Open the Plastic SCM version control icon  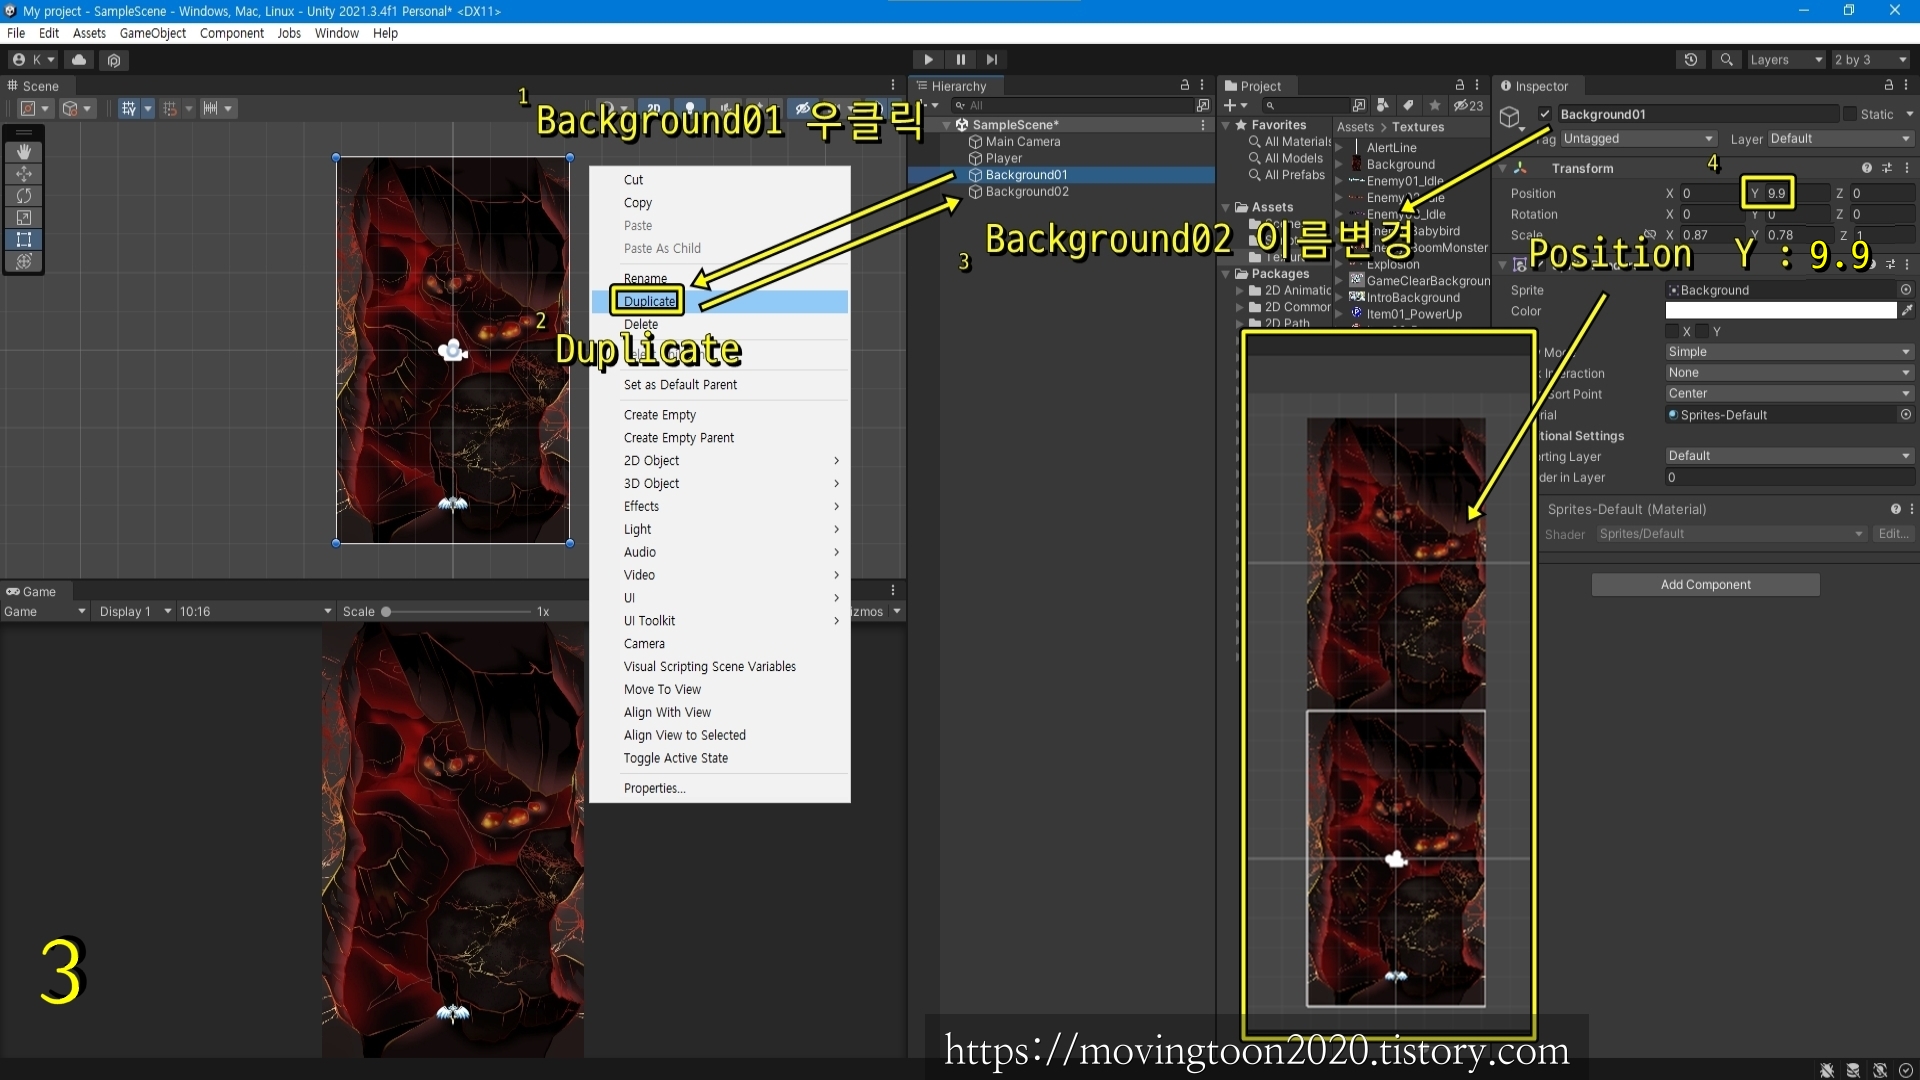pos(114,60)
